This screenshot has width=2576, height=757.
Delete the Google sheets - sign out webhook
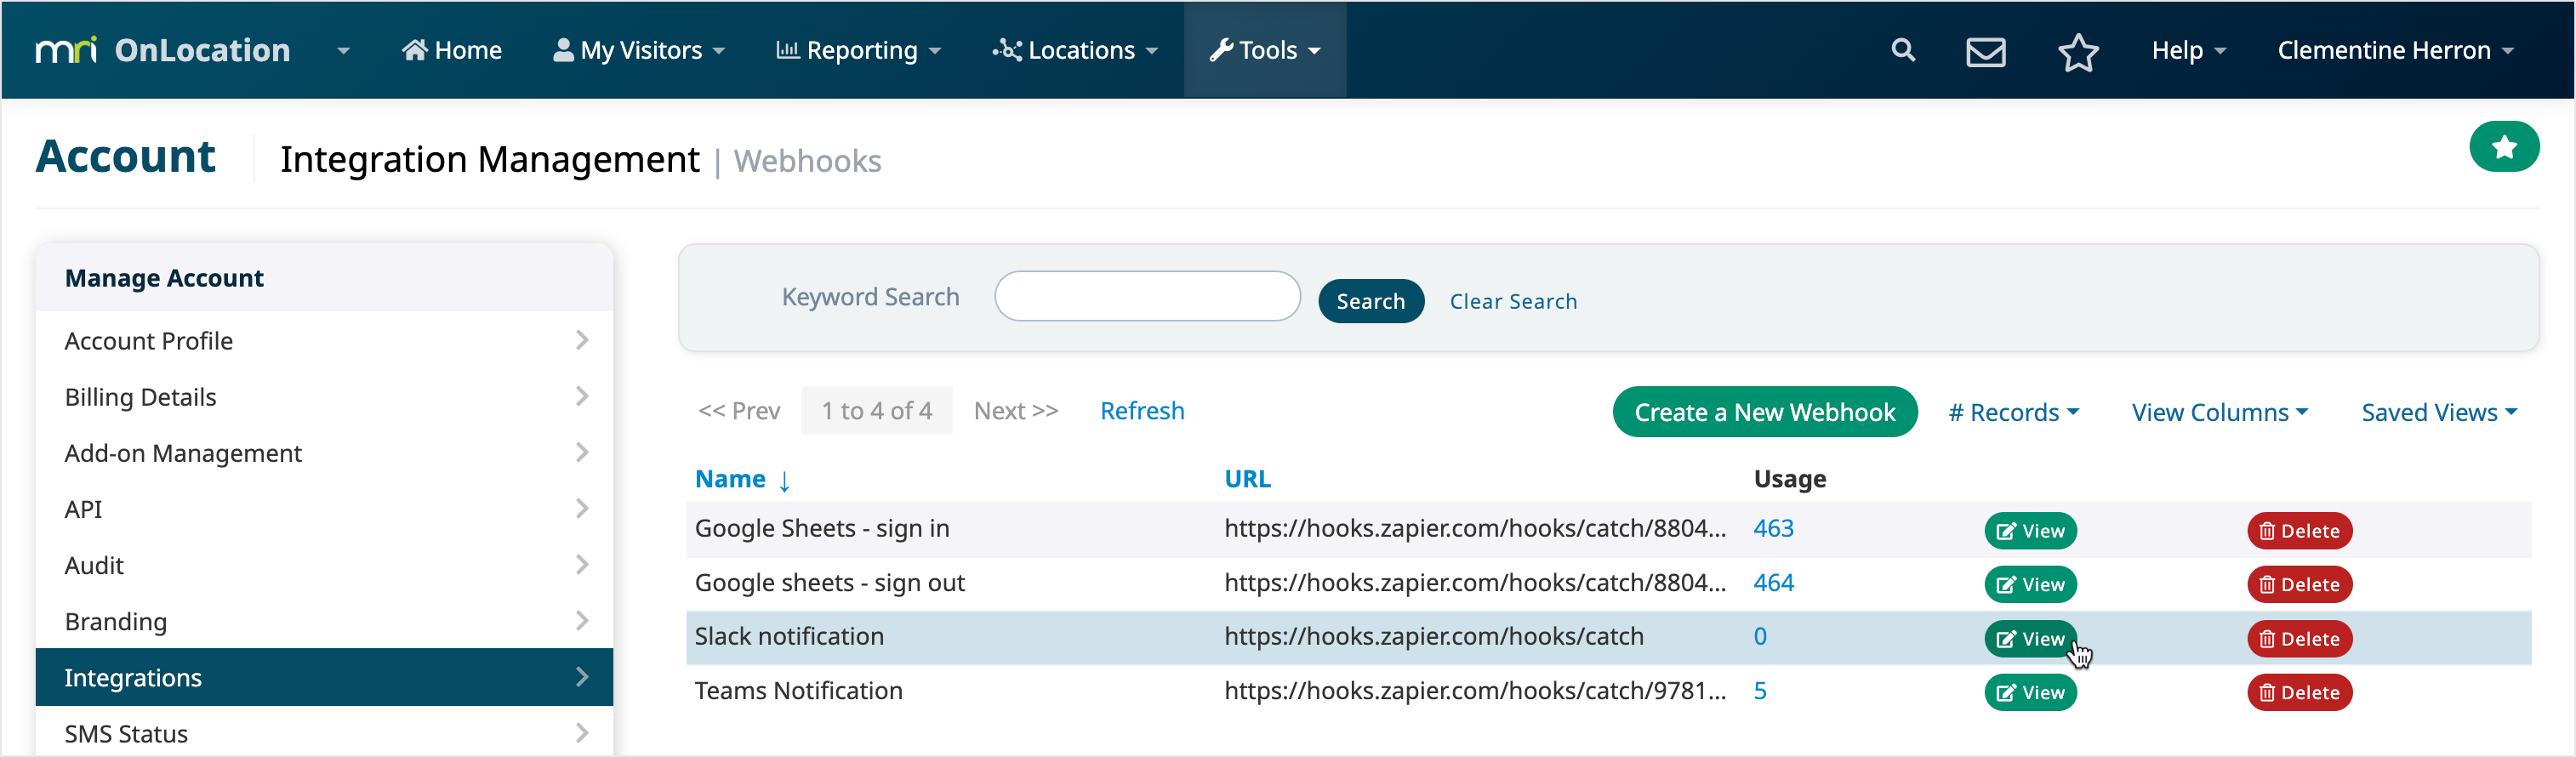(2299, 585)
